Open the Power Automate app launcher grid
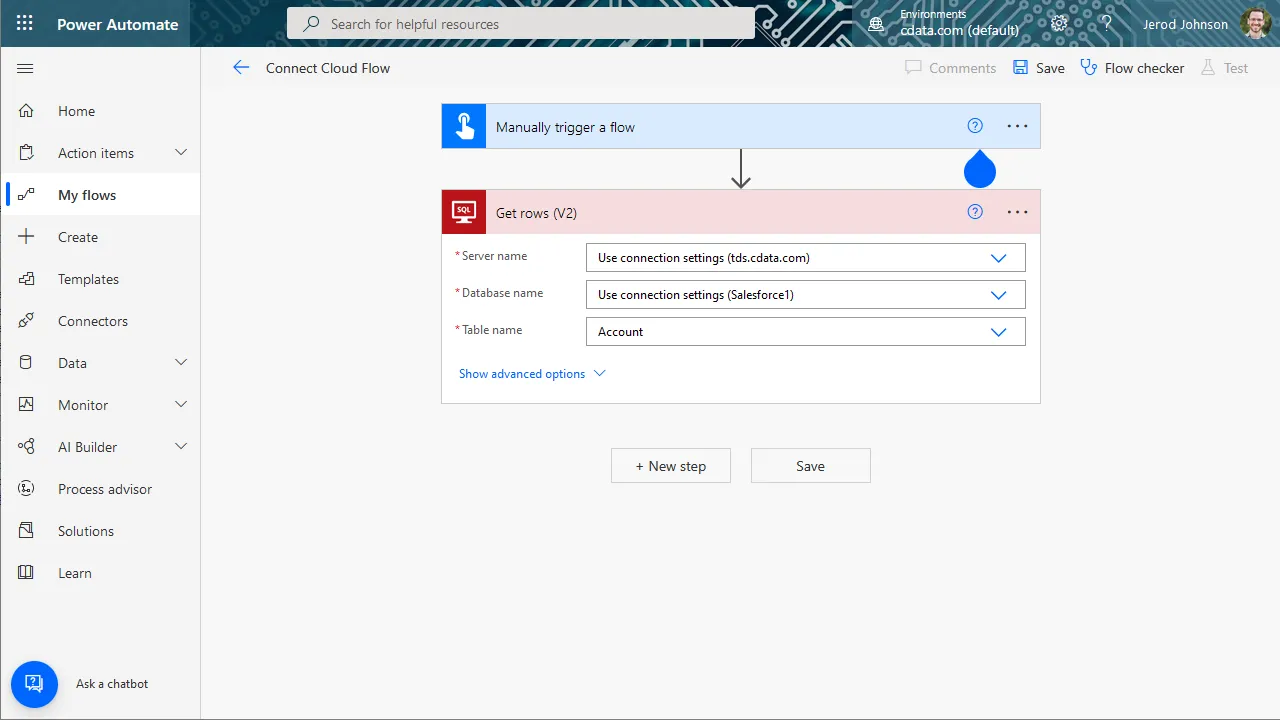The height and width of the screenshot is (720, 1280). 24,23
